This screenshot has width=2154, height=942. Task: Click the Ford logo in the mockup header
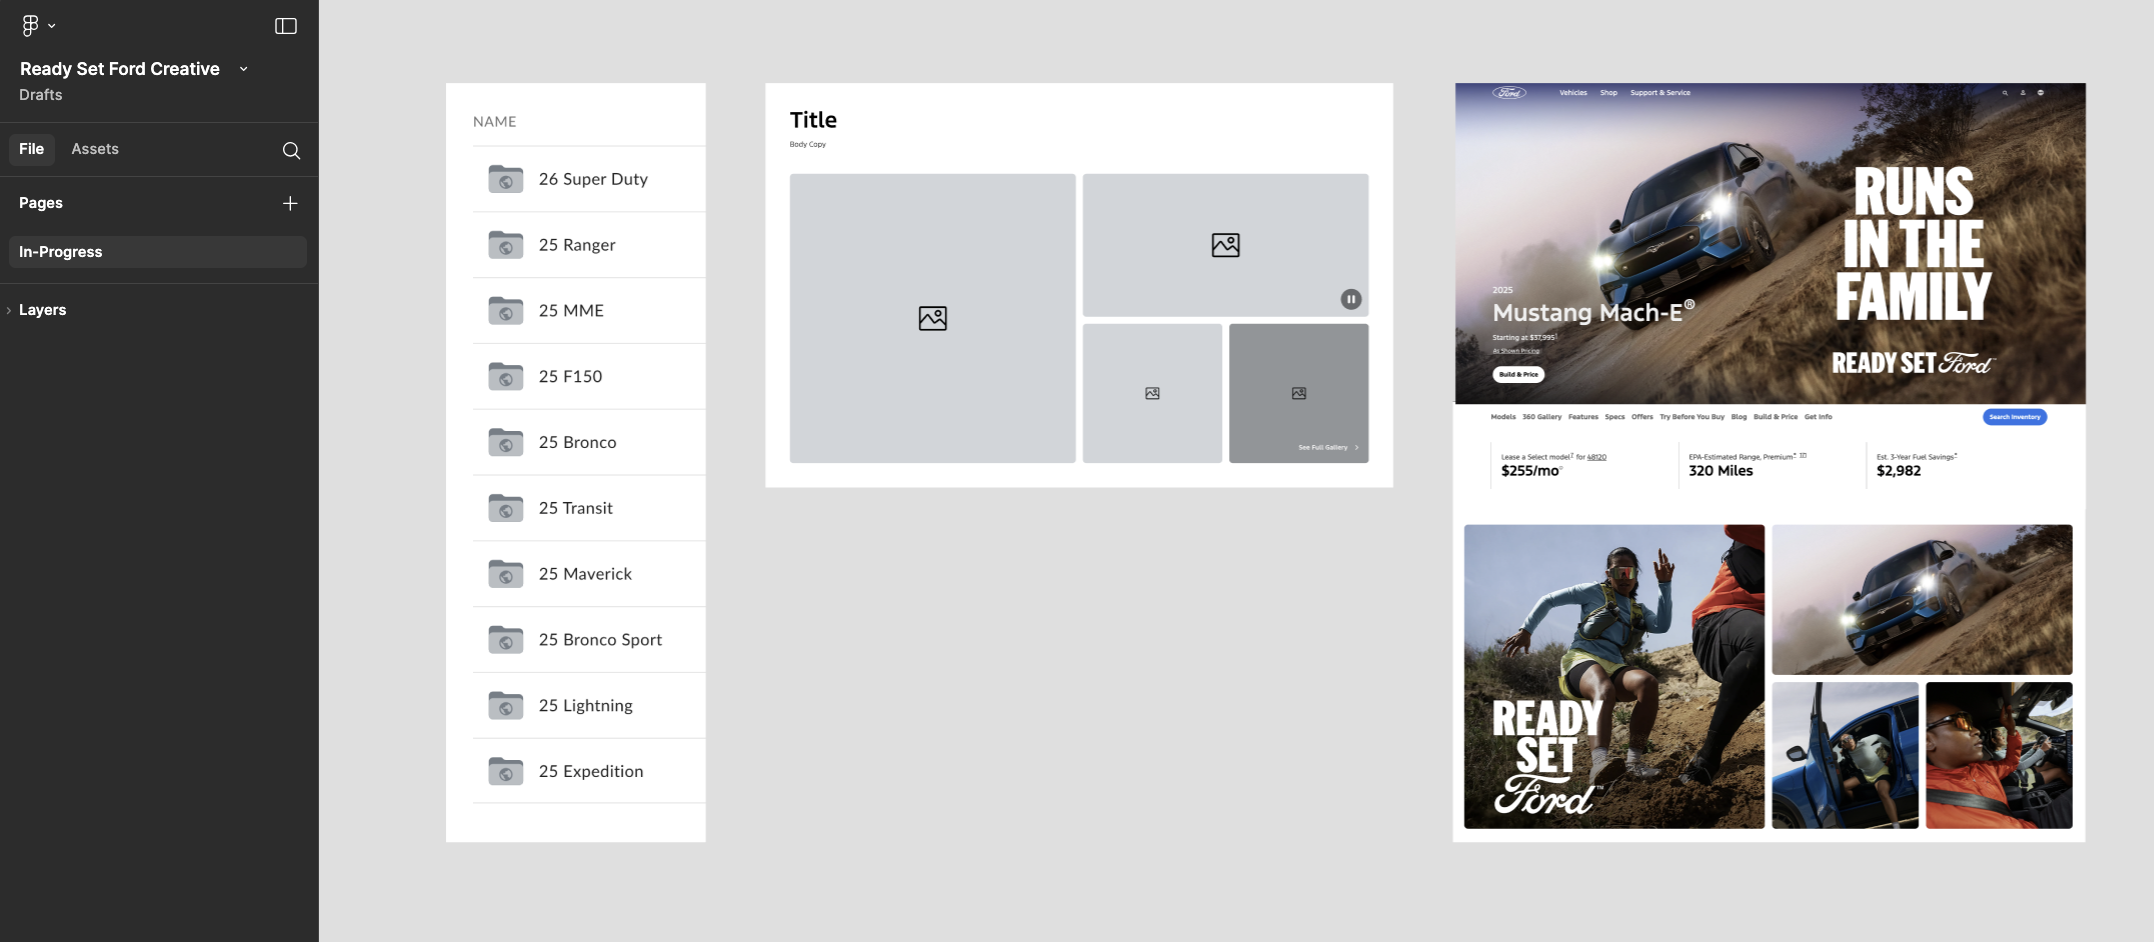click(1508, 91)
